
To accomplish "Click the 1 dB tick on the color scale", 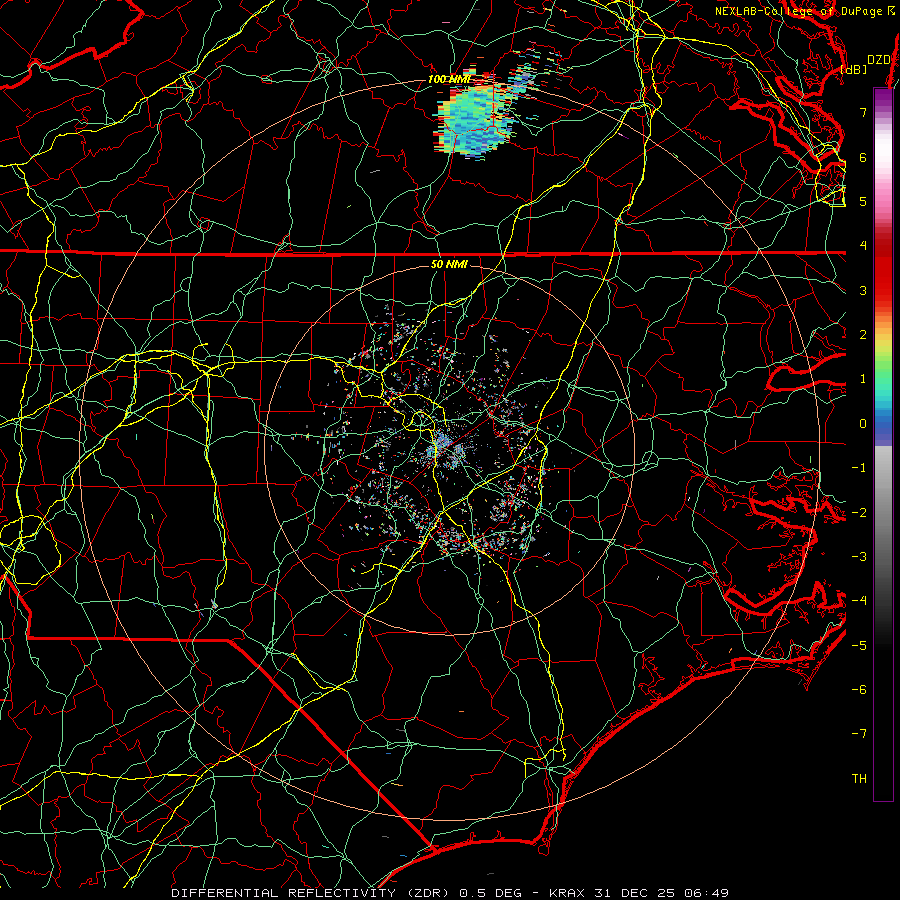I will coord(863,379).
